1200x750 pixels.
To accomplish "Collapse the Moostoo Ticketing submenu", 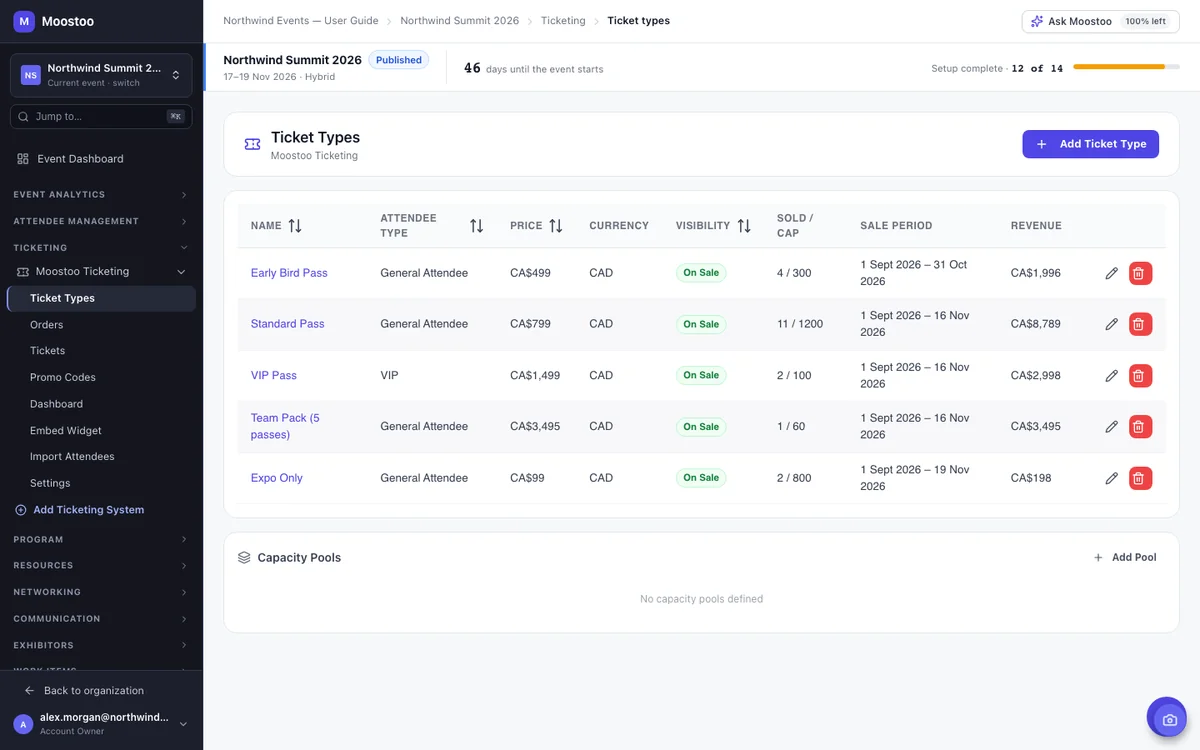I will (x=181, y=272).
